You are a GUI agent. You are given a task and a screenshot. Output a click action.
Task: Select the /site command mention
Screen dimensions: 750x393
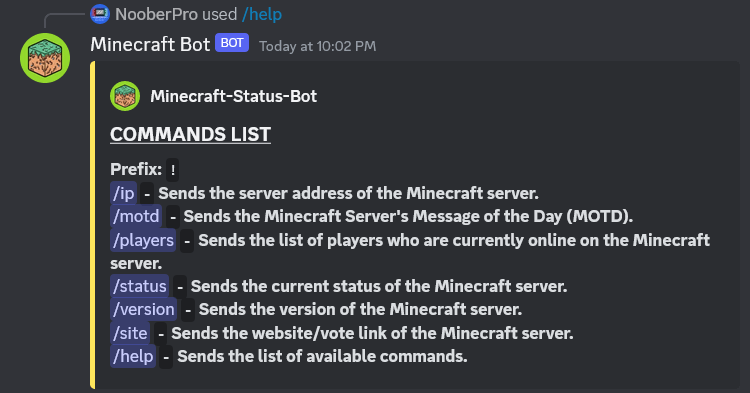[130, 333]
